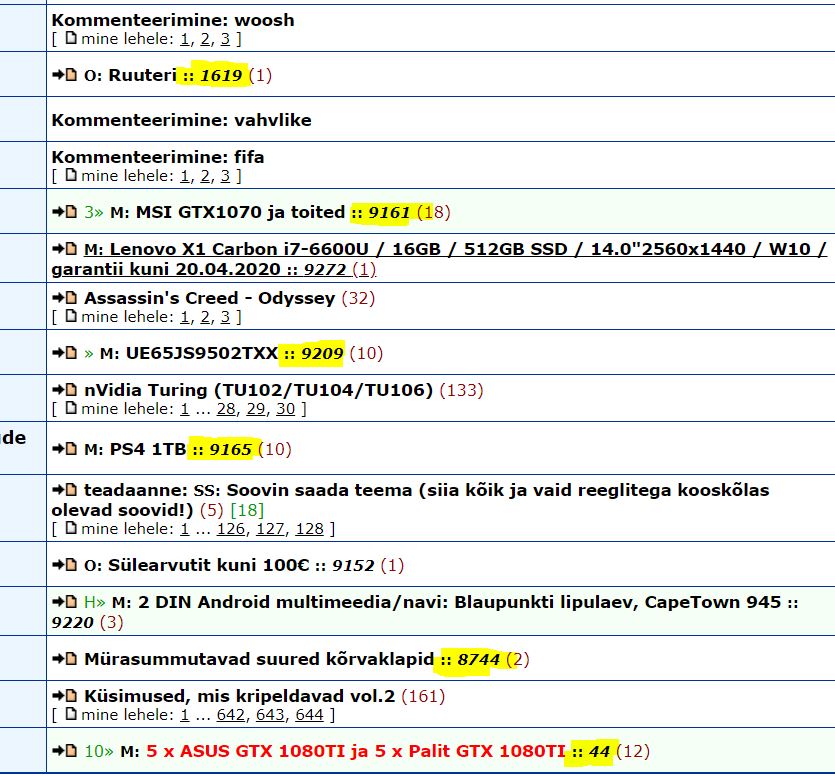Go to page 127 of Soovin saada teema
The height and width of the screenshot is (776, 835).
[x=270, y=529]
